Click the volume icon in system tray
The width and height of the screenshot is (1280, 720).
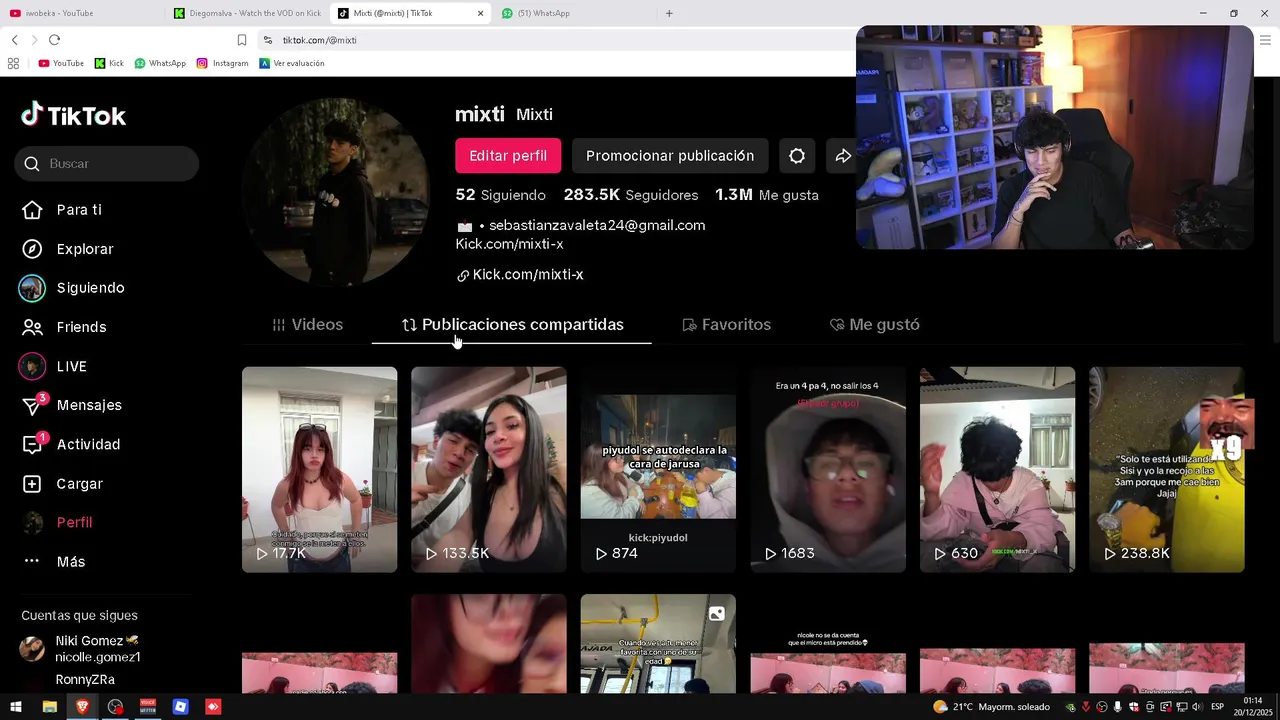(1197, 707)
